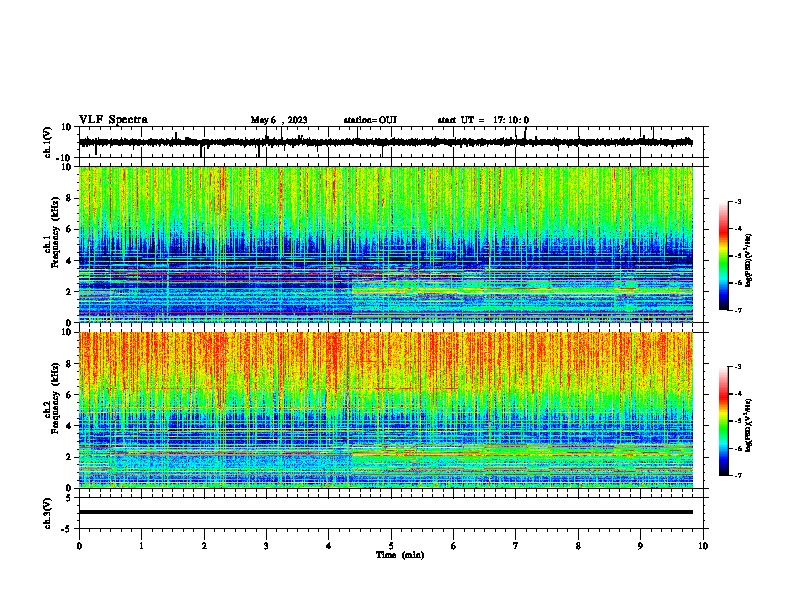Click time axis tick label "2"
Image resolution: width=792 pixels, height=612 pixels.
click(x=204, y=546)
